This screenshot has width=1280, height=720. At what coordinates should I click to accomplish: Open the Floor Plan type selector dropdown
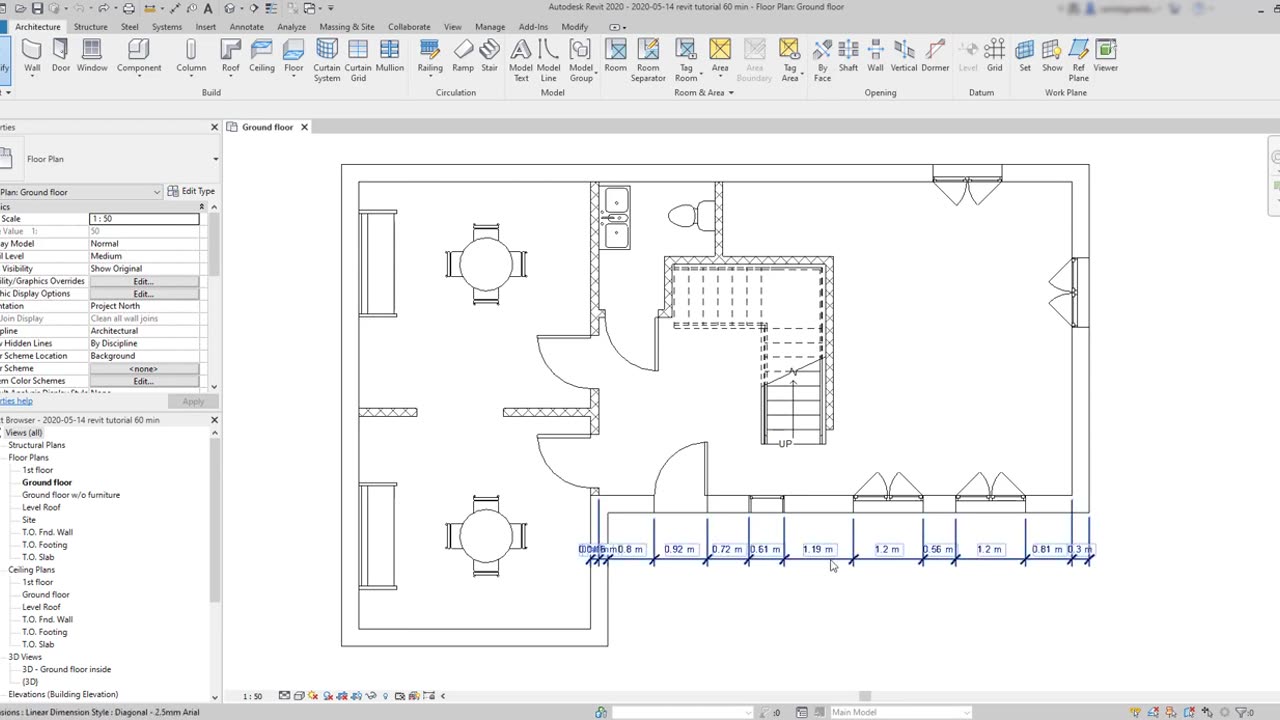(215, 159)
